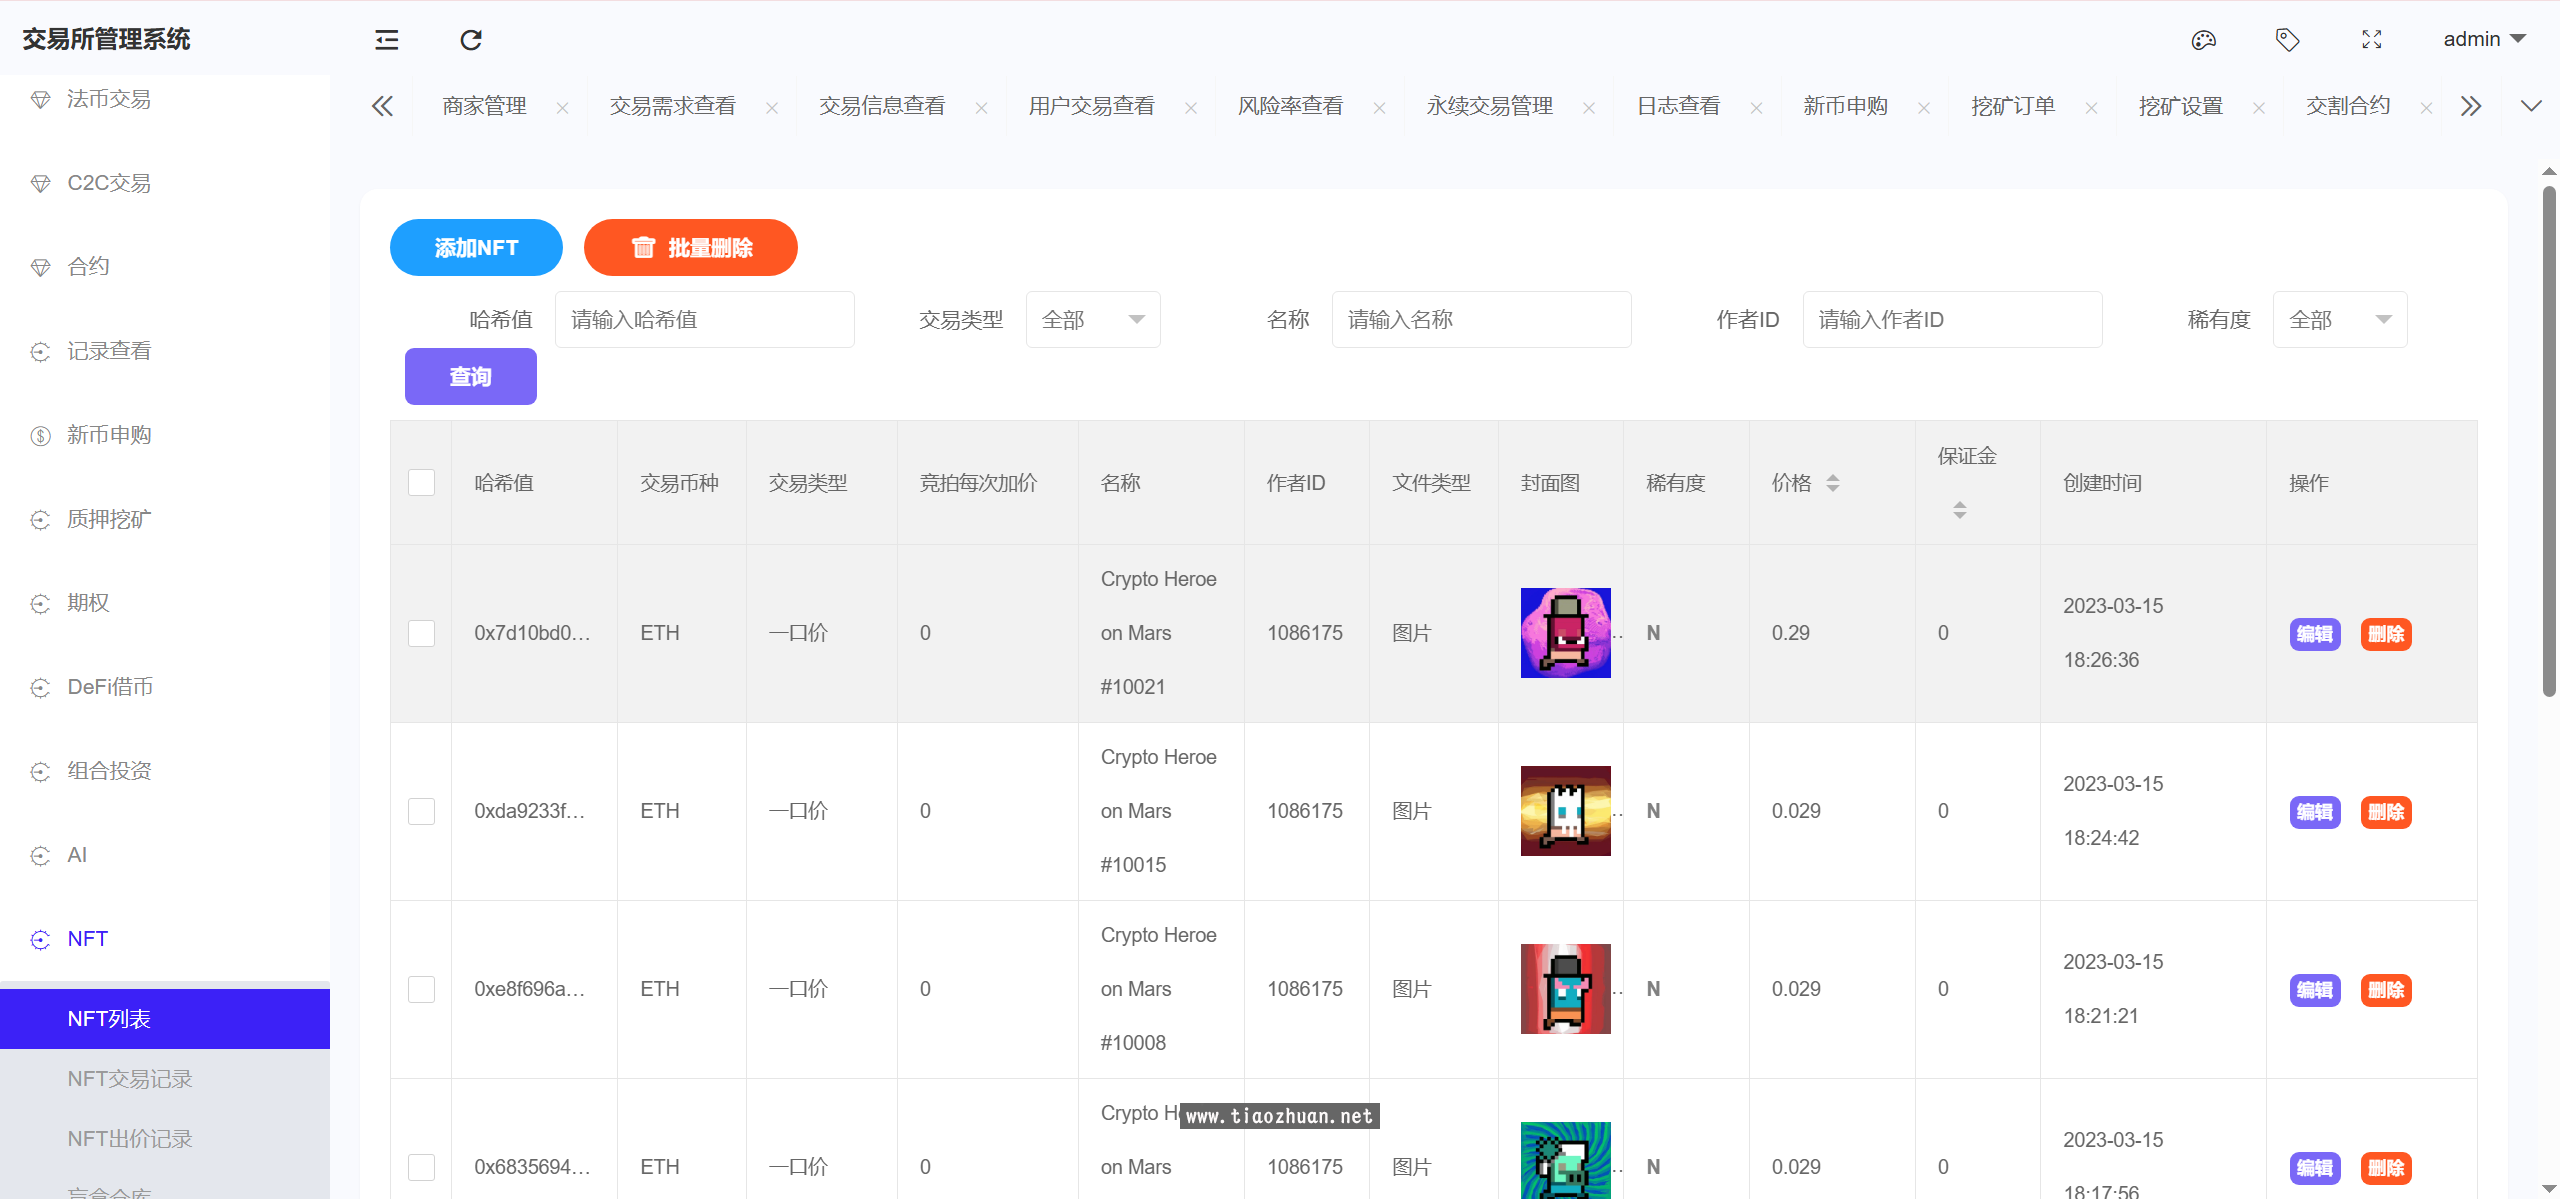Switch to the 挖矿订单 tab

coord(2012,106)
